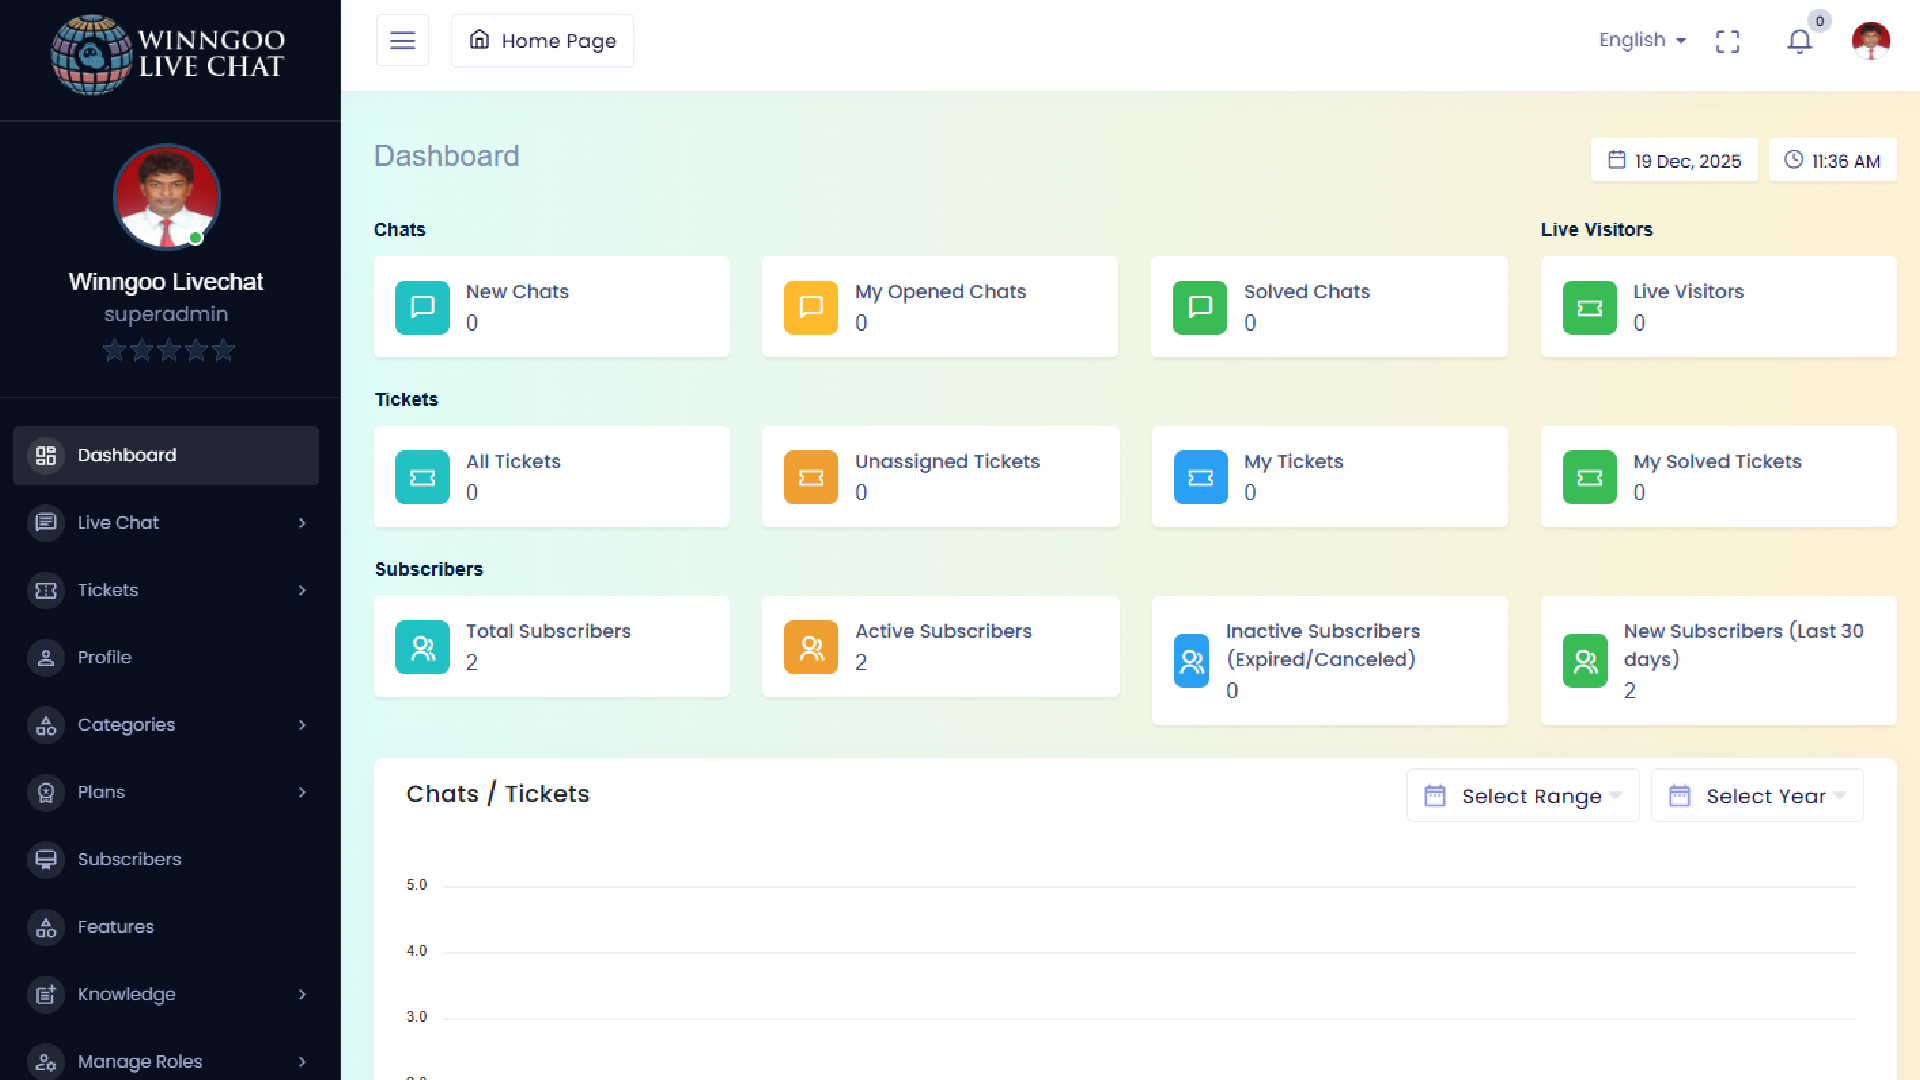Screen dimensions: 1920x1080
Task: Click the Total Subscribers teal icon
Action: click(x=422, y=647)
